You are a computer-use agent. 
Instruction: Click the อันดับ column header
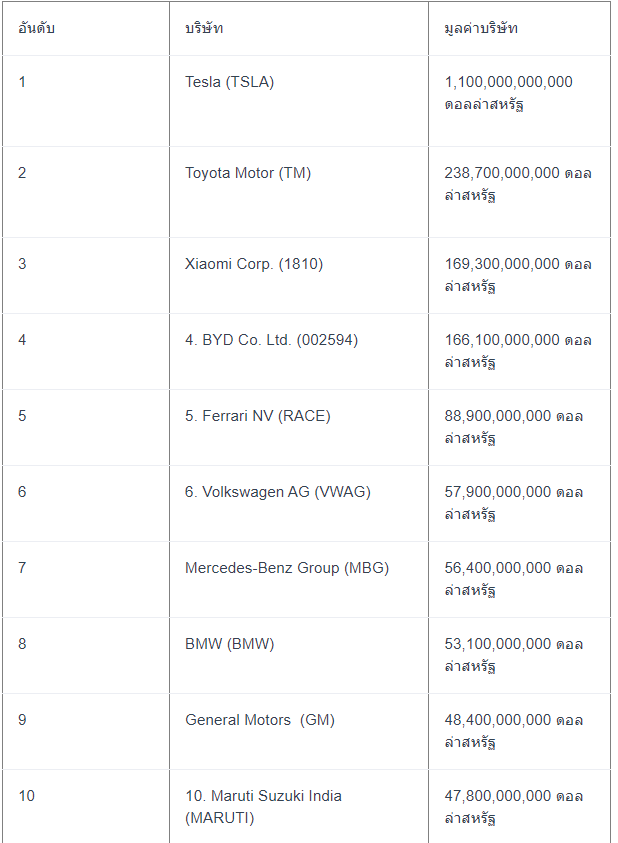click(37, 28)
